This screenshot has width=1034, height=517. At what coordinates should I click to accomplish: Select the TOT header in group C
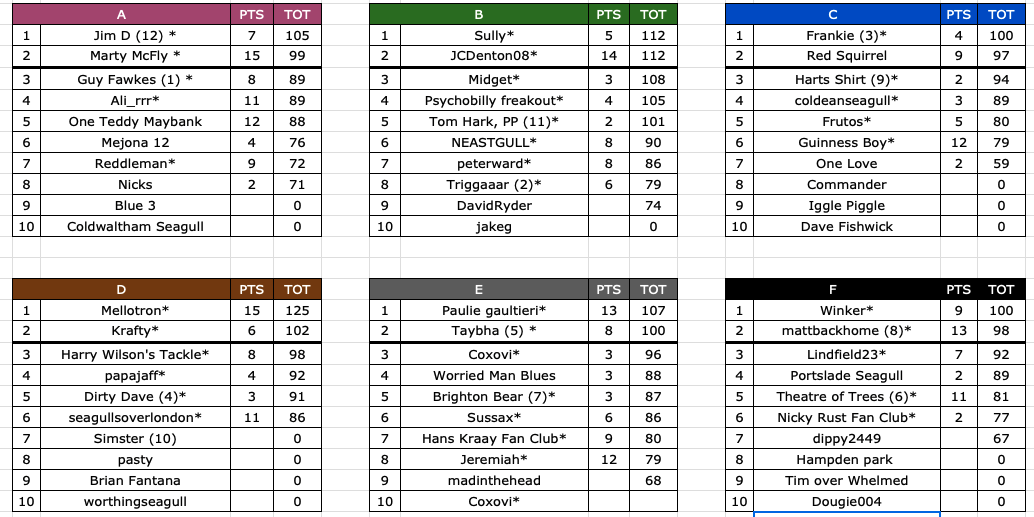1001,14
